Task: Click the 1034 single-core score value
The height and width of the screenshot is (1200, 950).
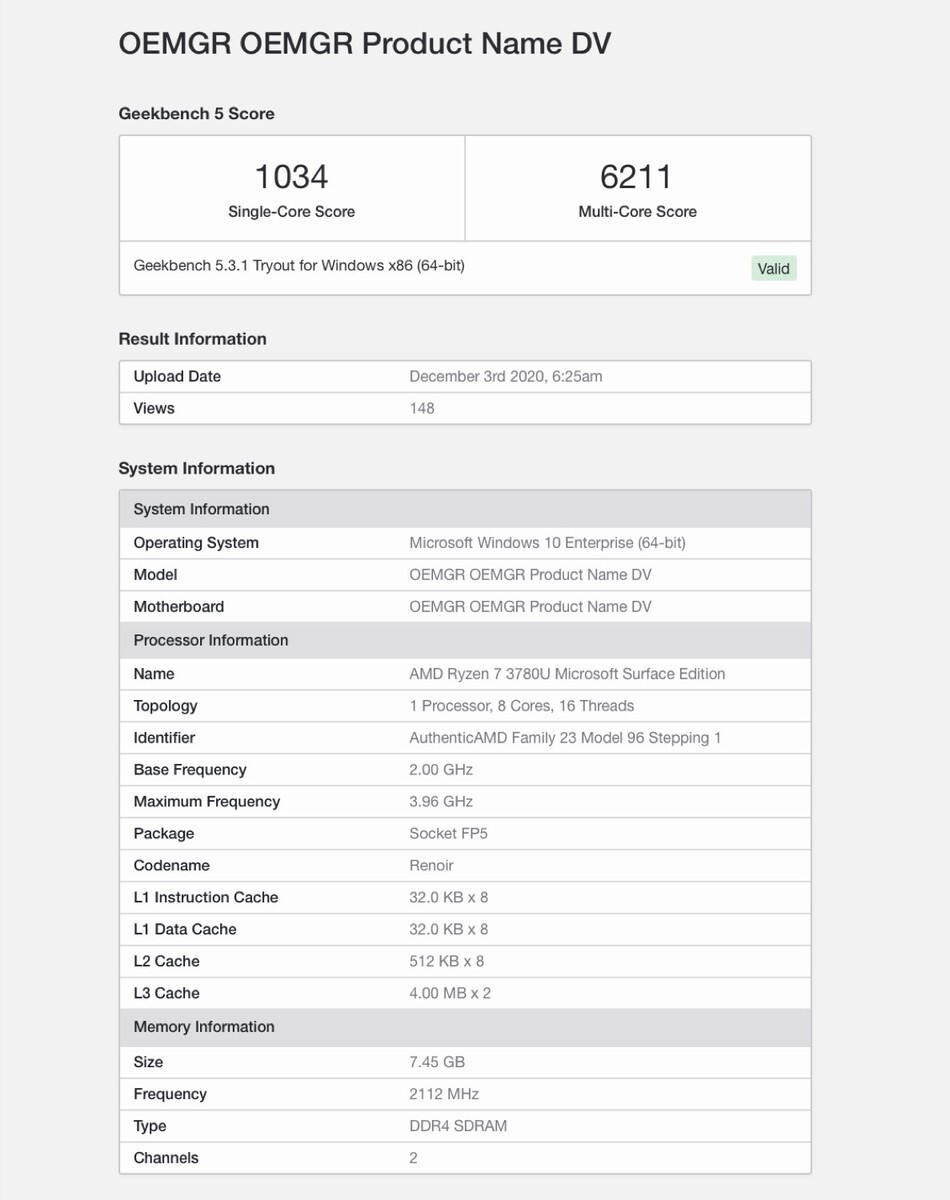Action: (x=291, y=177)
